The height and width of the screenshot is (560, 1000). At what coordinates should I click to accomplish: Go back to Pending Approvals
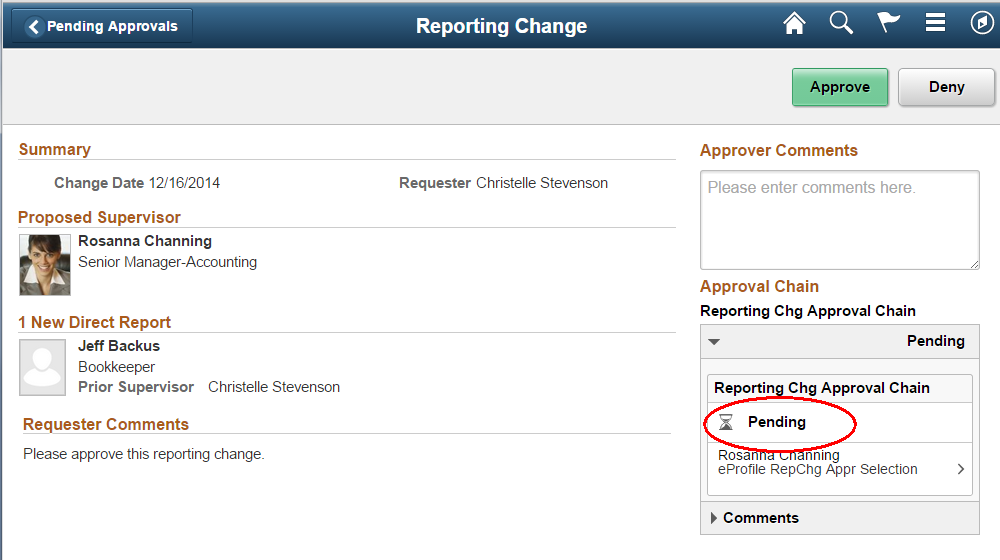(102, 27)
